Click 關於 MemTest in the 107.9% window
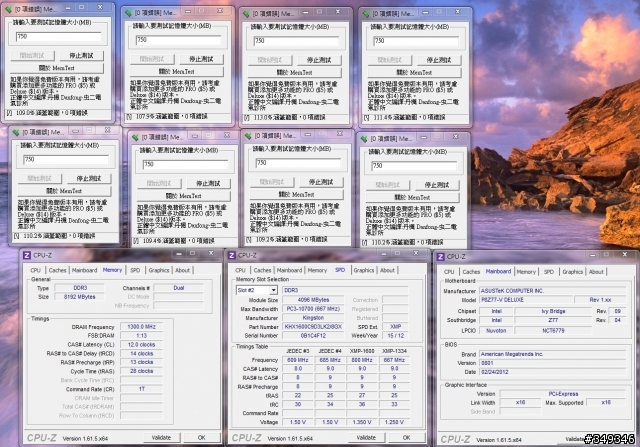This screenshot has width=640, height=447. coord(177,72)
